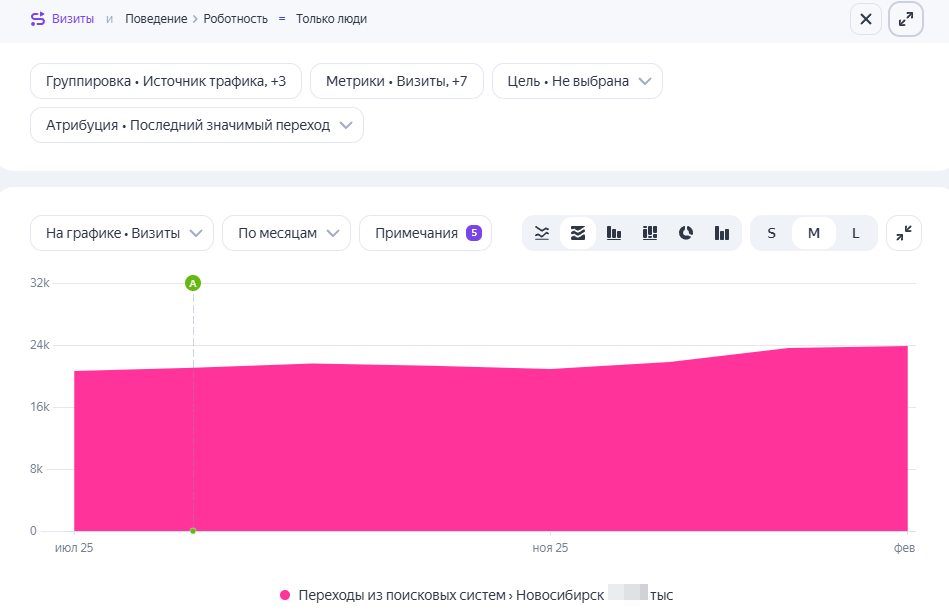Click the expand fullscreen arrows button
The width and height of the screenshot is (949, 611).
coord(905,19)
